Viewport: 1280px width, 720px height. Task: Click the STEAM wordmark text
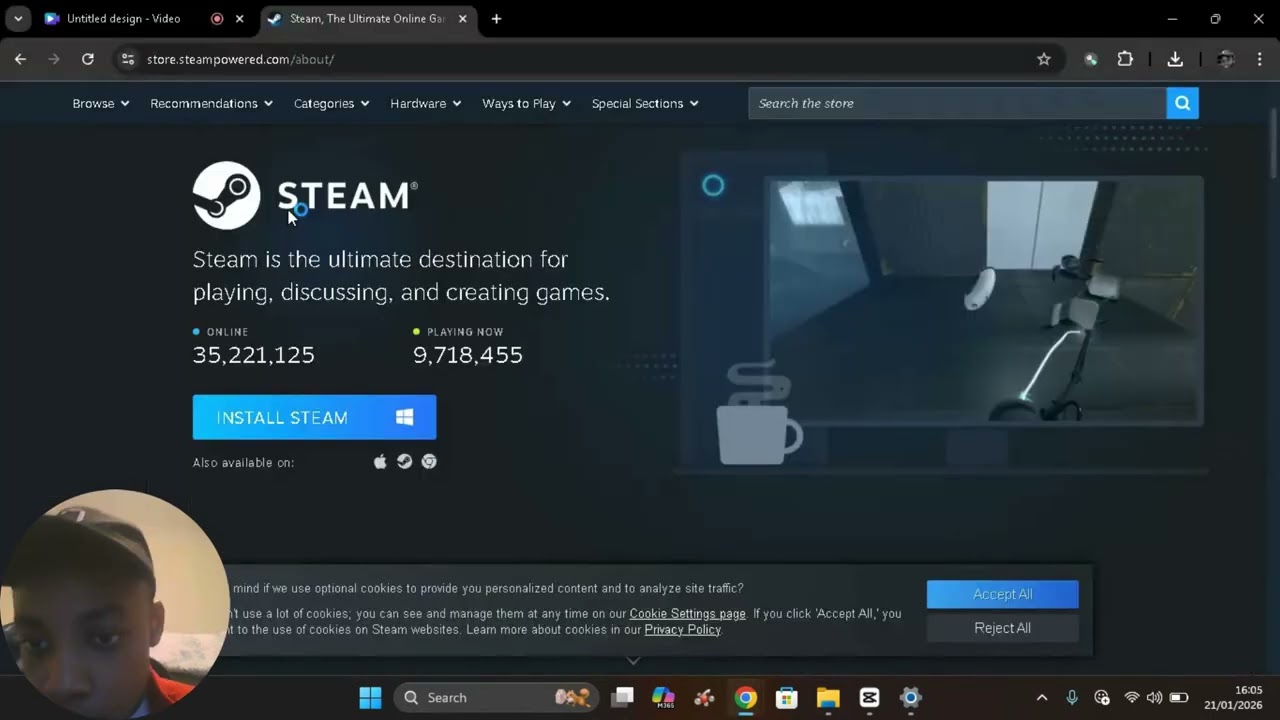[x=346, y=196]
